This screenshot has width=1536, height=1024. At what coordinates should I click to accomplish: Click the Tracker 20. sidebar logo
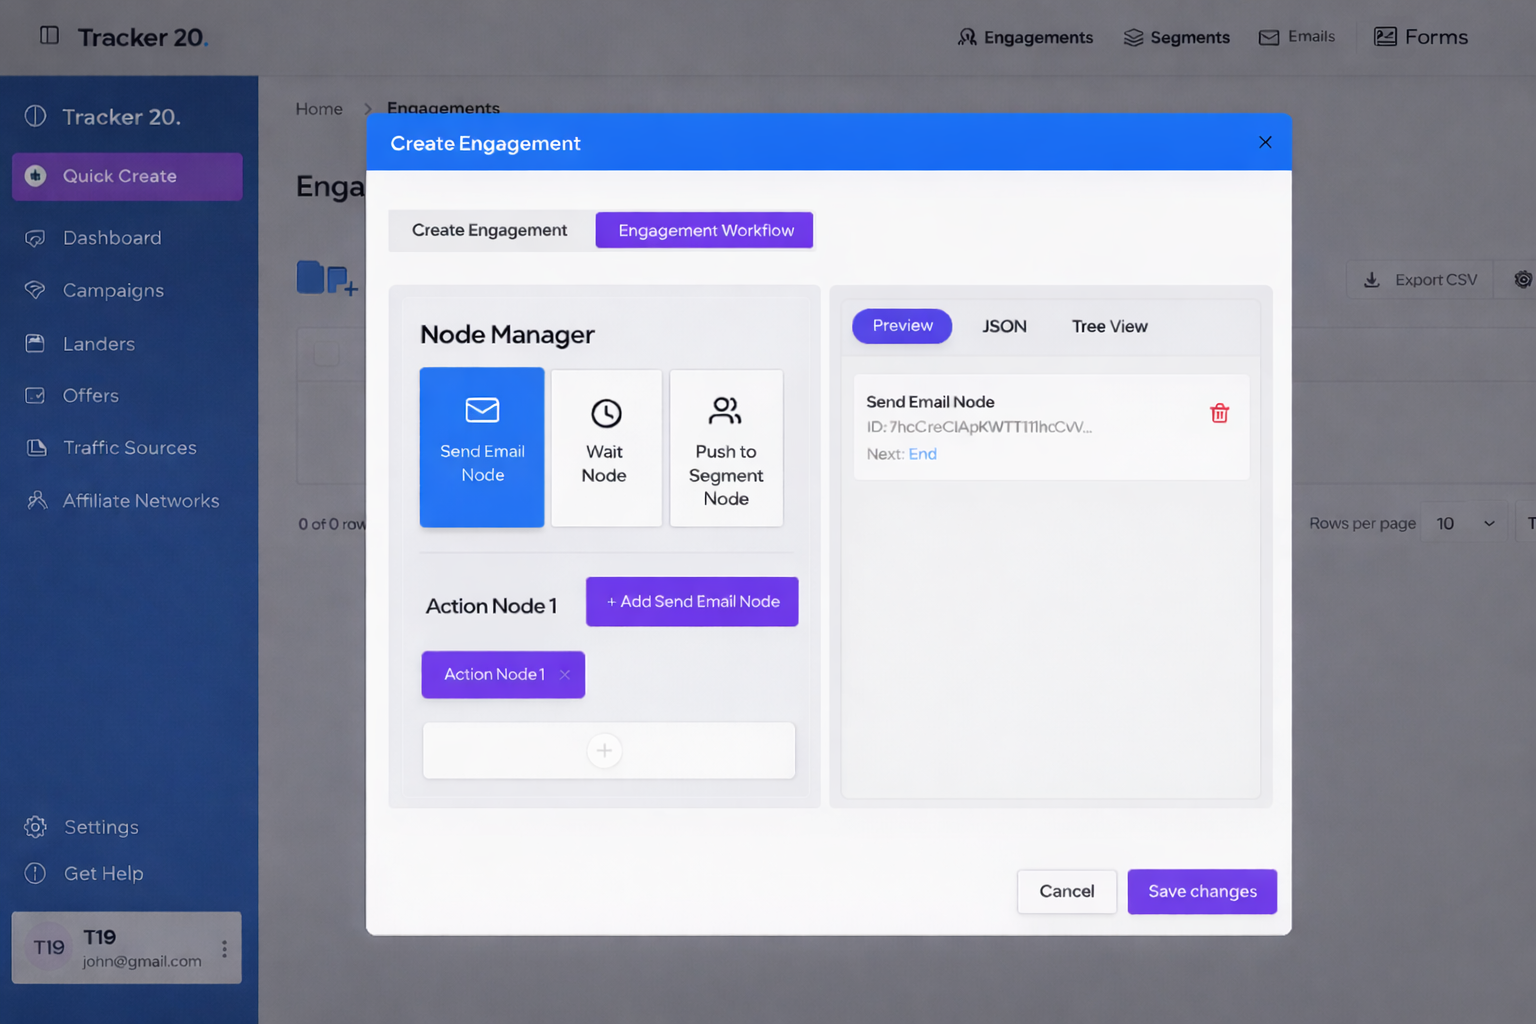click(103, 117)
